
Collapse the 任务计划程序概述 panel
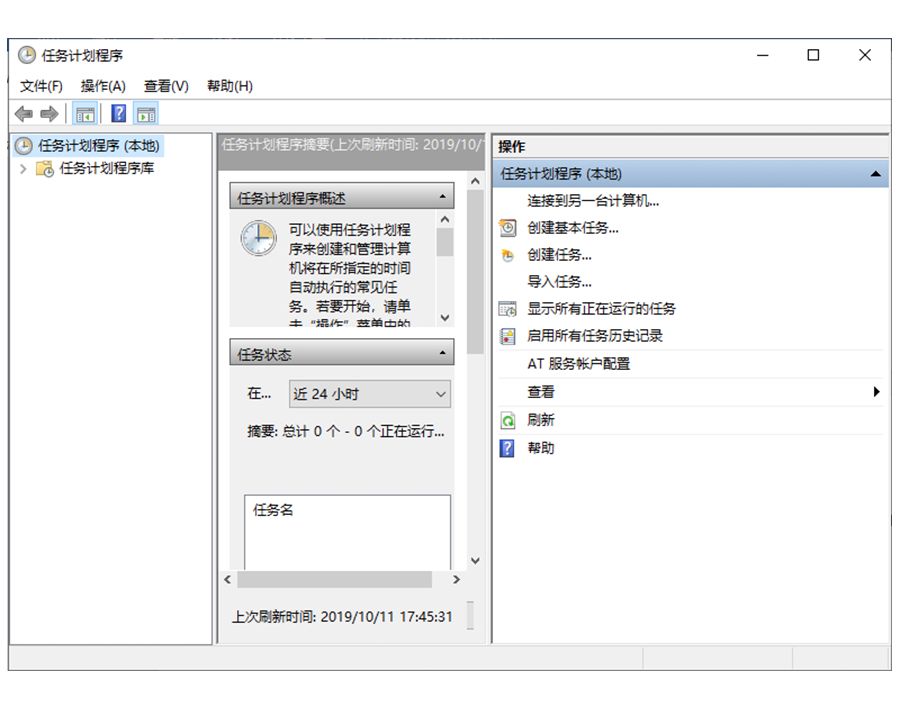click(442, 195)
